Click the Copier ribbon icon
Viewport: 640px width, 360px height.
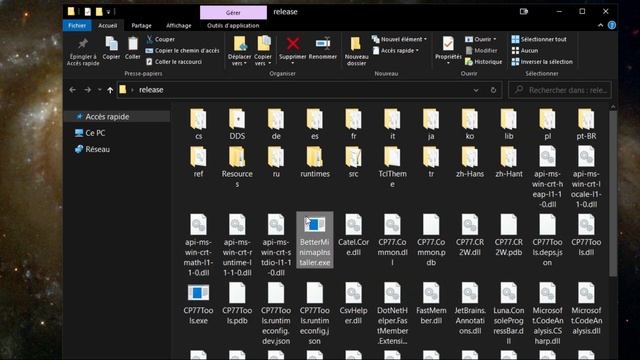[x=111, y=48]
